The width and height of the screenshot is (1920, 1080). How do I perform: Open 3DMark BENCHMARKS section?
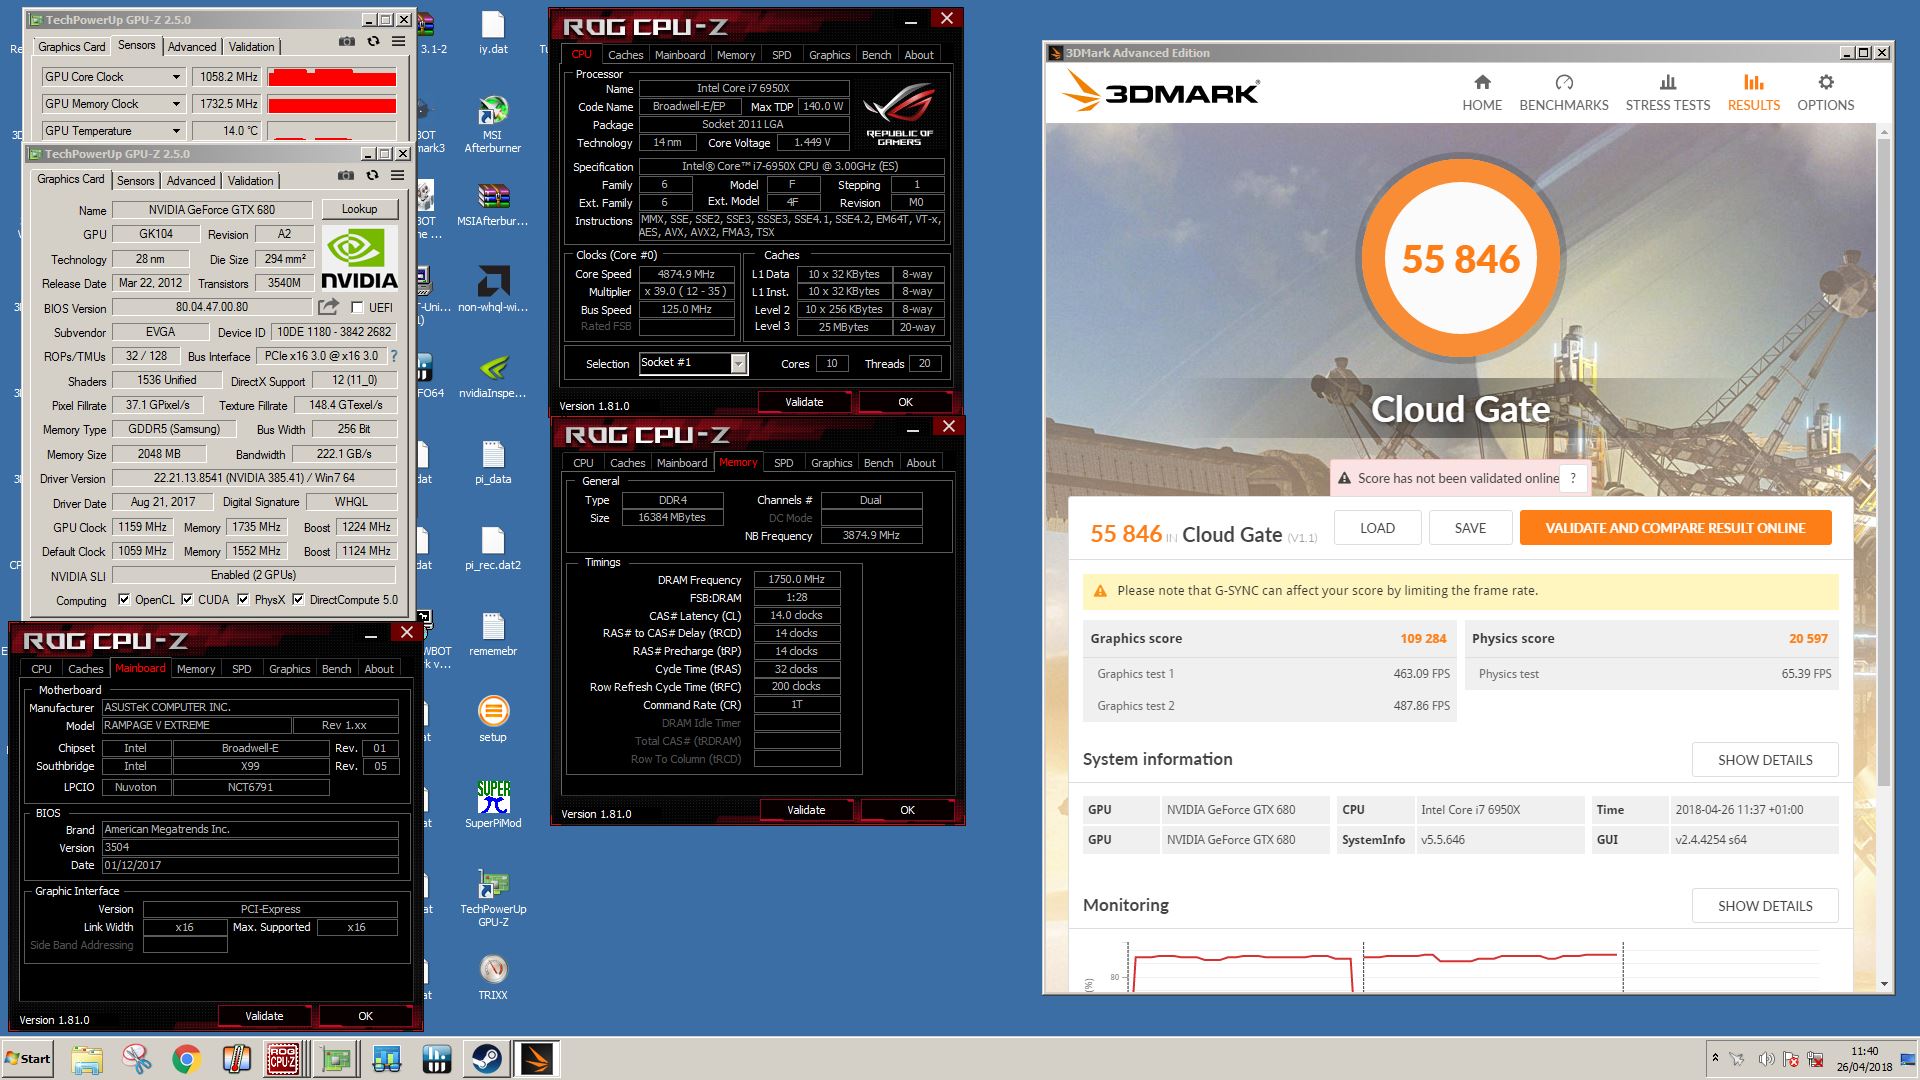(x=1564, y=93)
